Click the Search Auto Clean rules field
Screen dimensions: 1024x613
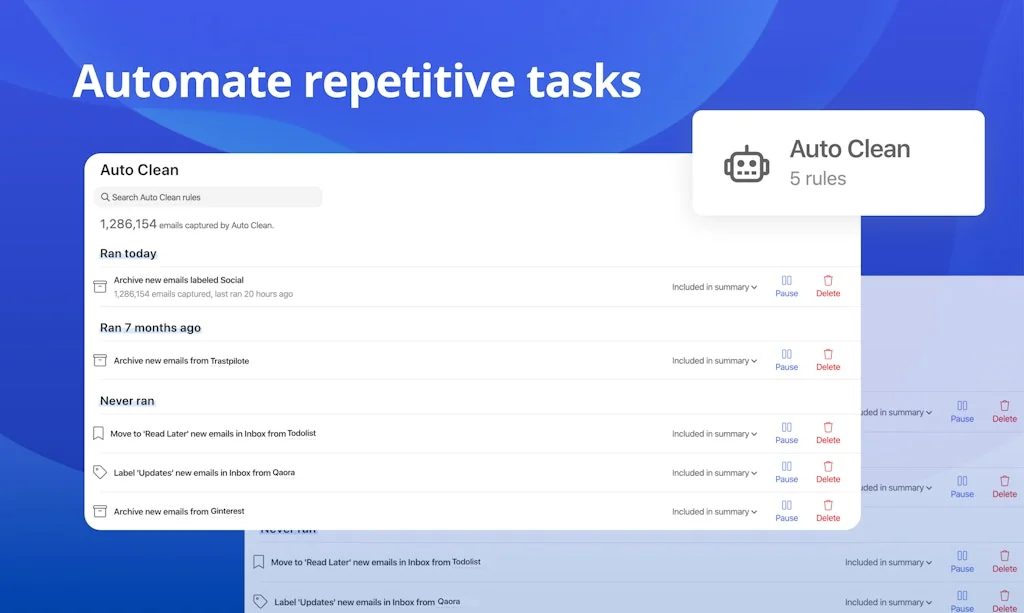click(208, 197)
